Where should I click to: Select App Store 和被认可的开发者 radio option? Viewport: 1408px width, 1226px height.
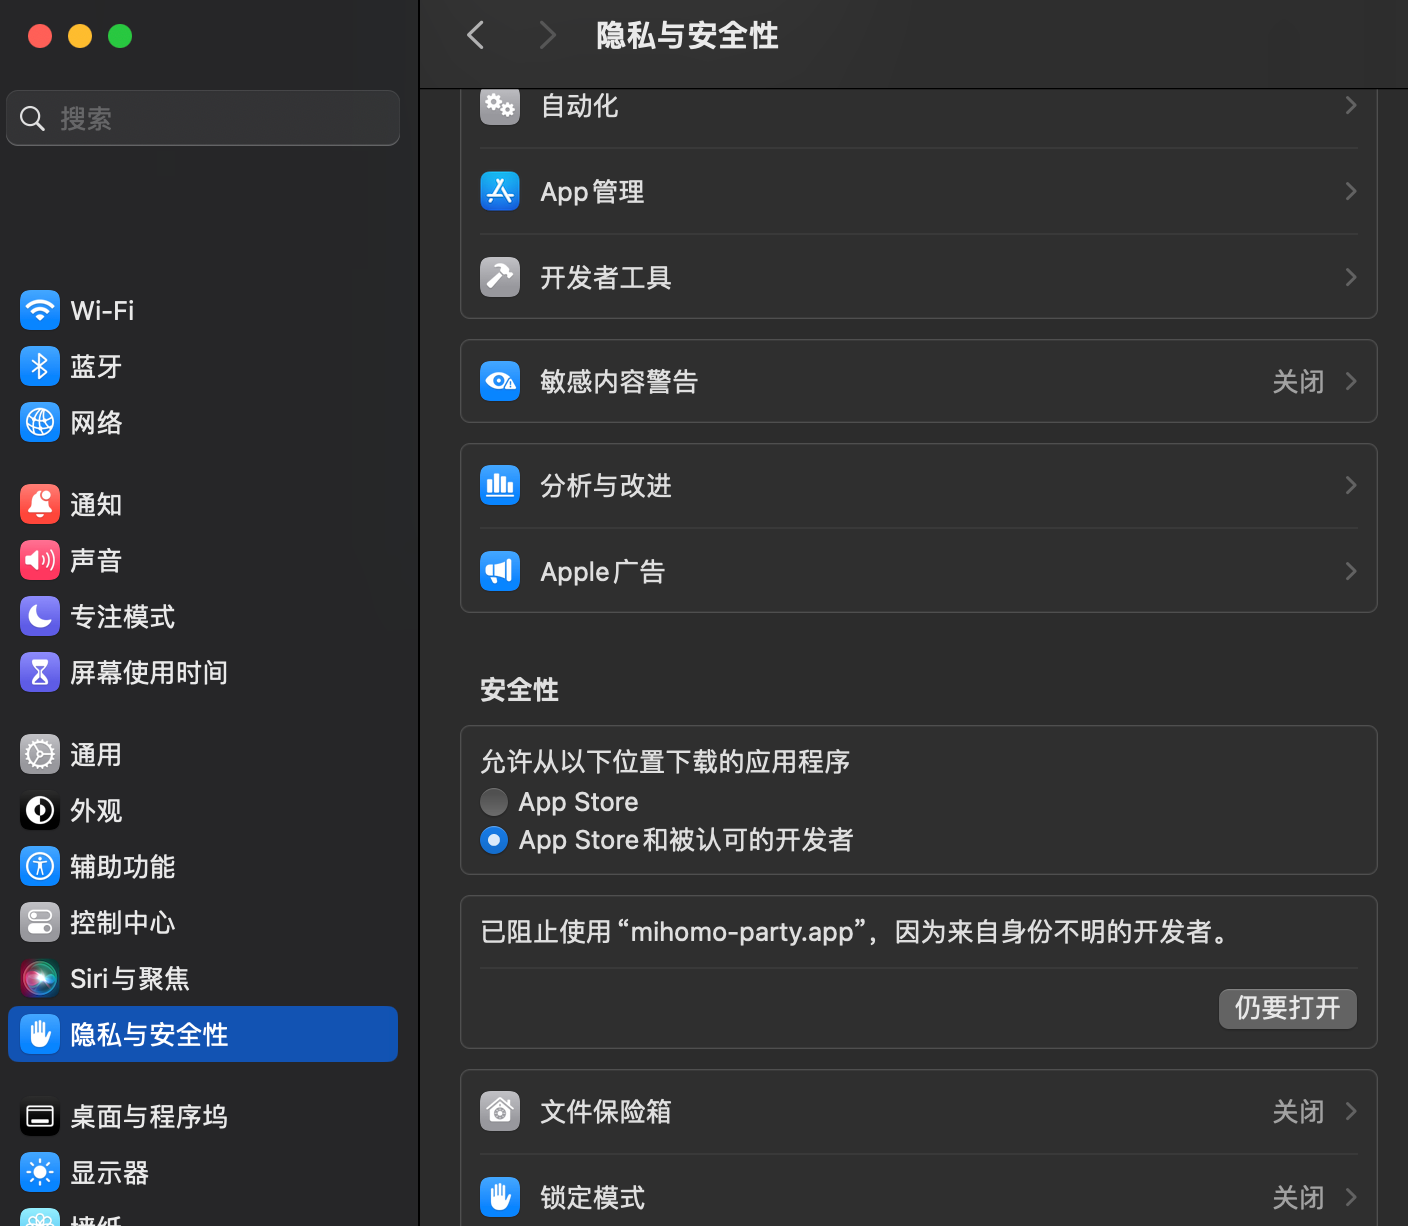(494, 840)
